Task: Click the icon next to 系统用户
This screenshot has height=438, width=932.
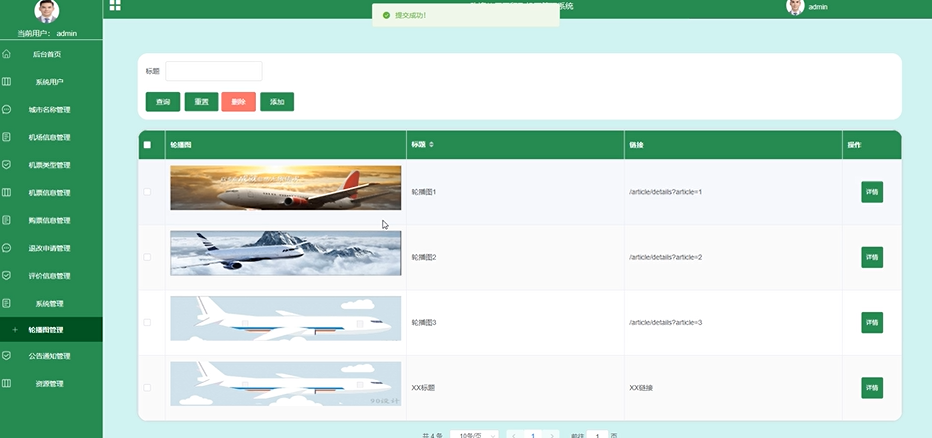Action: pos(7,82)
